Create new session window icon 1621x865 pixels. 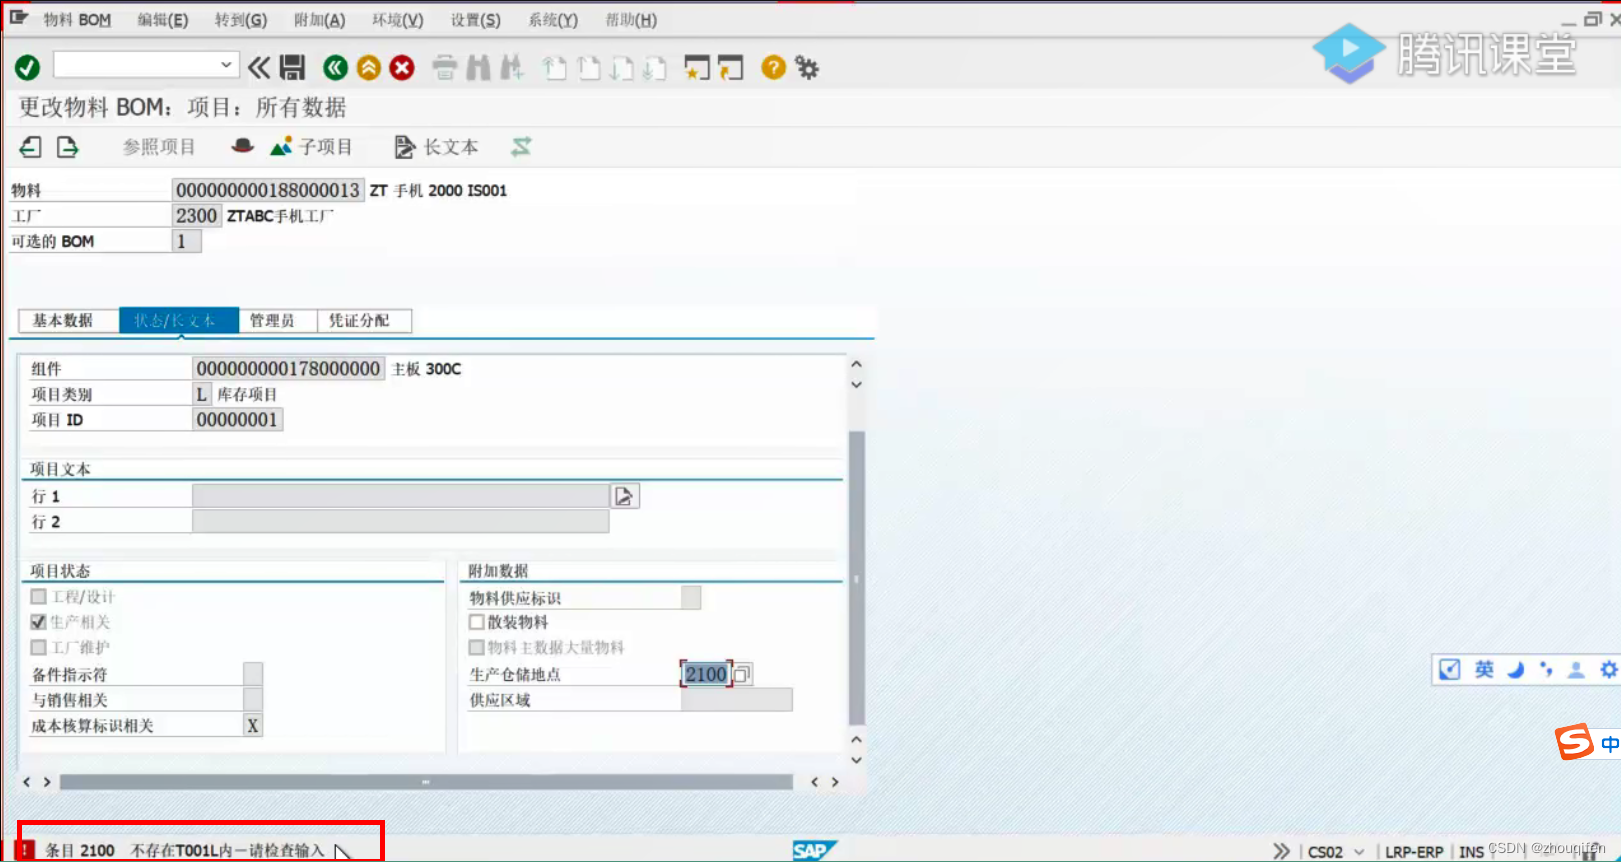[697, 67]
